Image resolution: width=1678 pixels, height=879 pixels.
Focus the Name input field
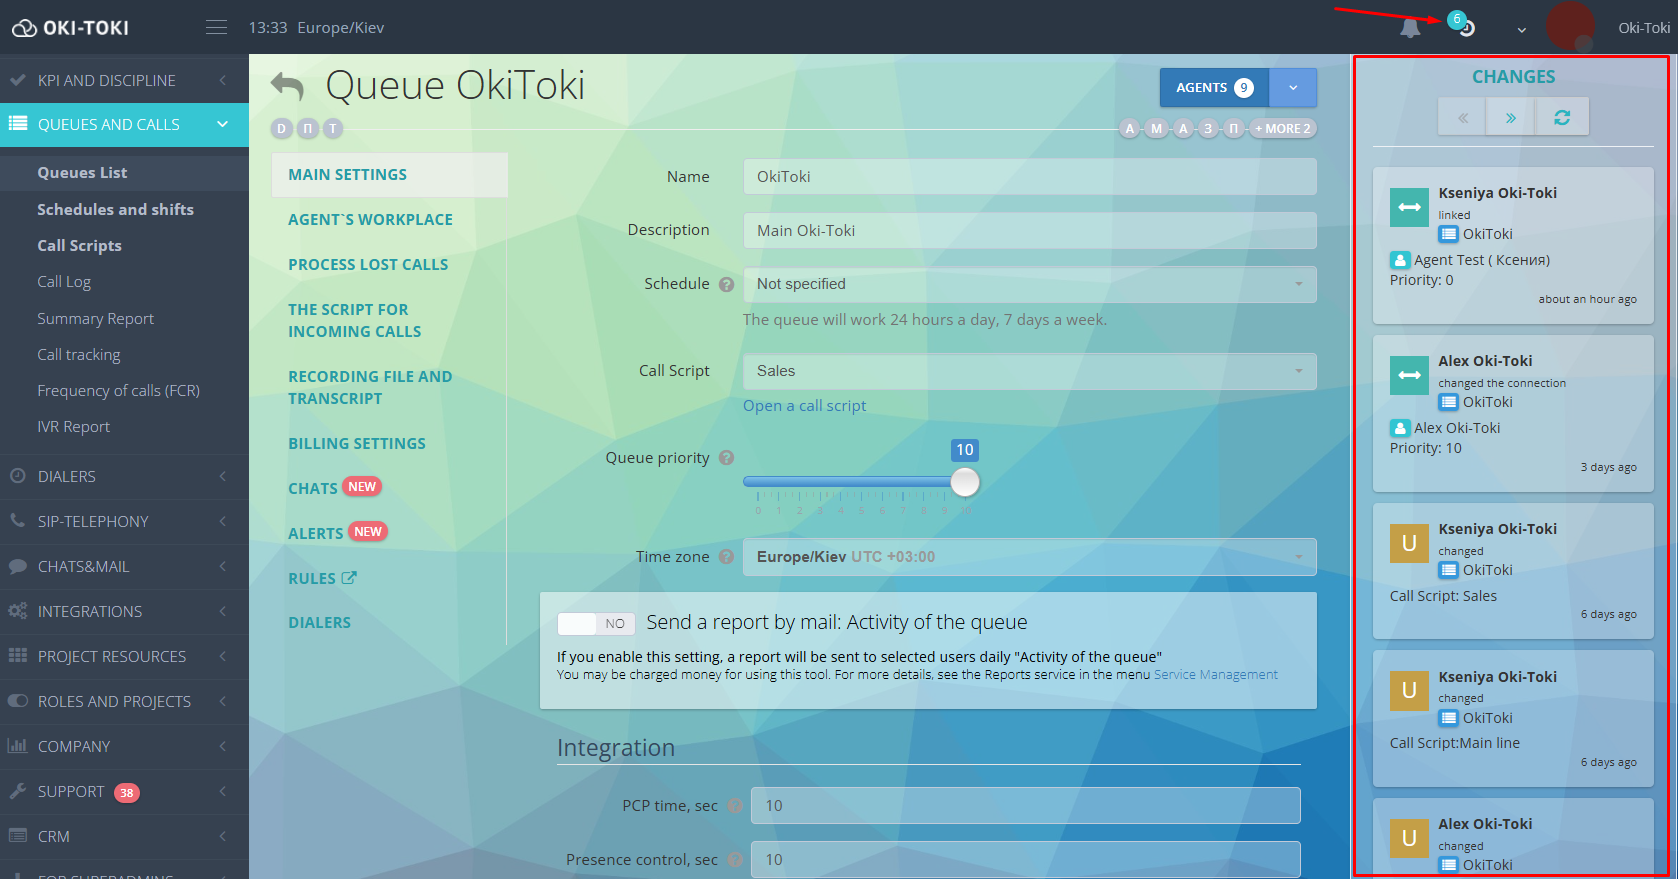(1029, 177)
